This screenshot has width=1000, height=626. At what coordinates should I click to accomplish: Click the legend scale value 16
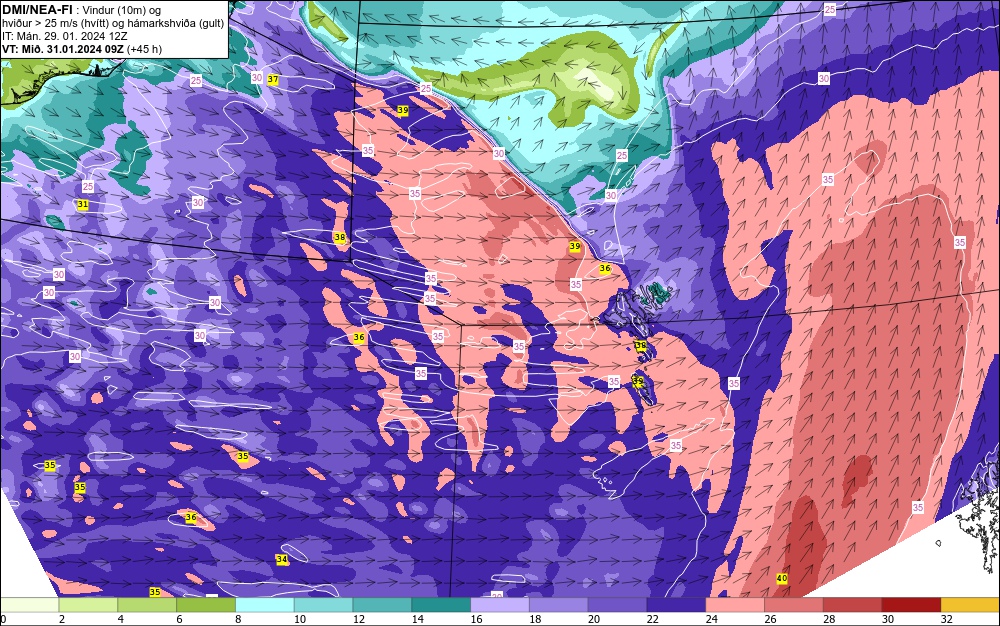(x=476, y=619)
